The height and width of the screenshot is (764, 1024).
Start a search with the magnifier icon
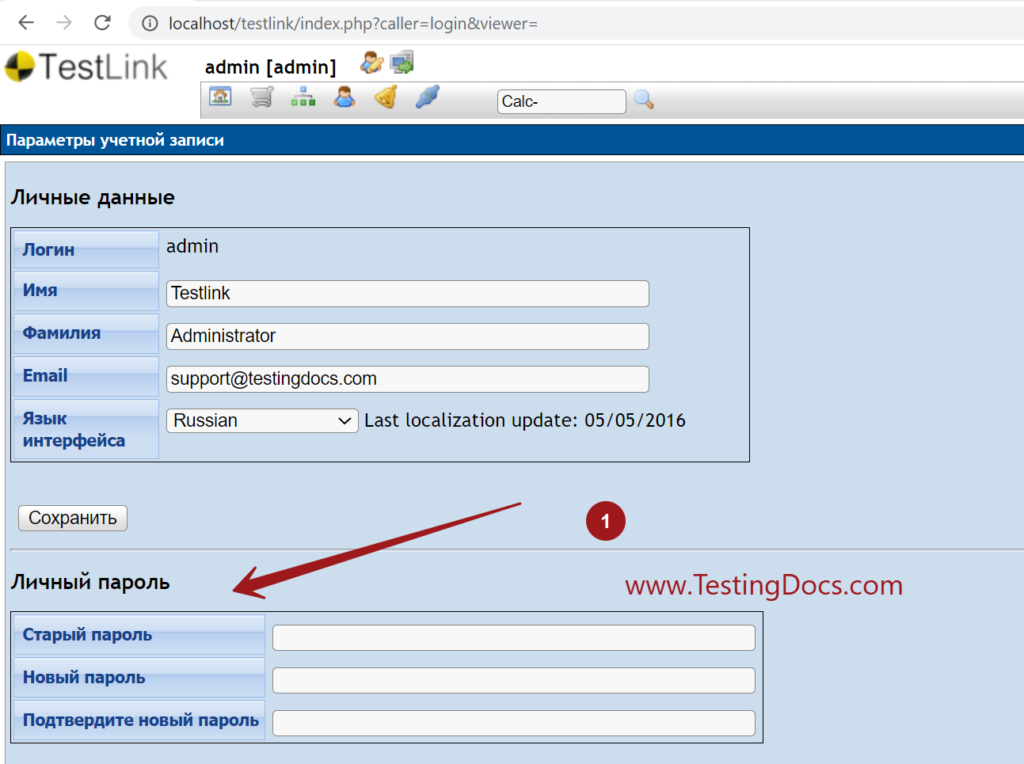tap(643, 100)
